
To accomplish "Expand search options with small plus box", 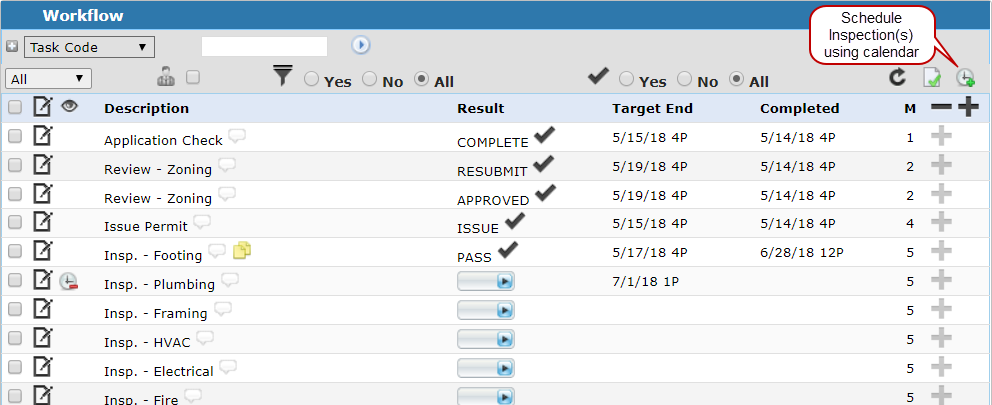I will pyautogui.click(x=12, y=46).
